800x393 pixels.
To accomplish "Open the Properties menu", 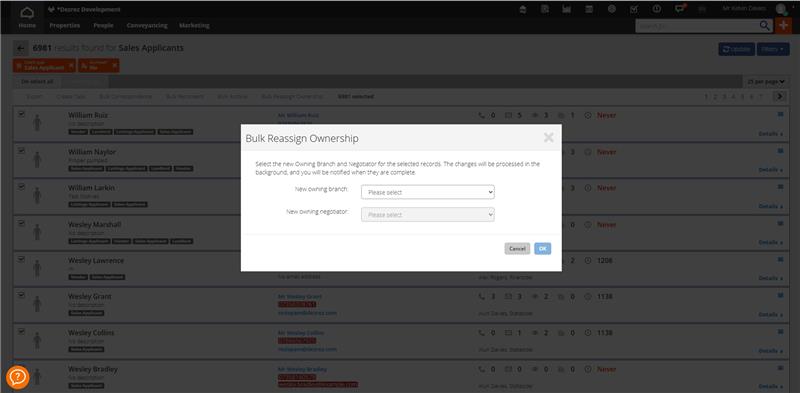I will [65, 26].
